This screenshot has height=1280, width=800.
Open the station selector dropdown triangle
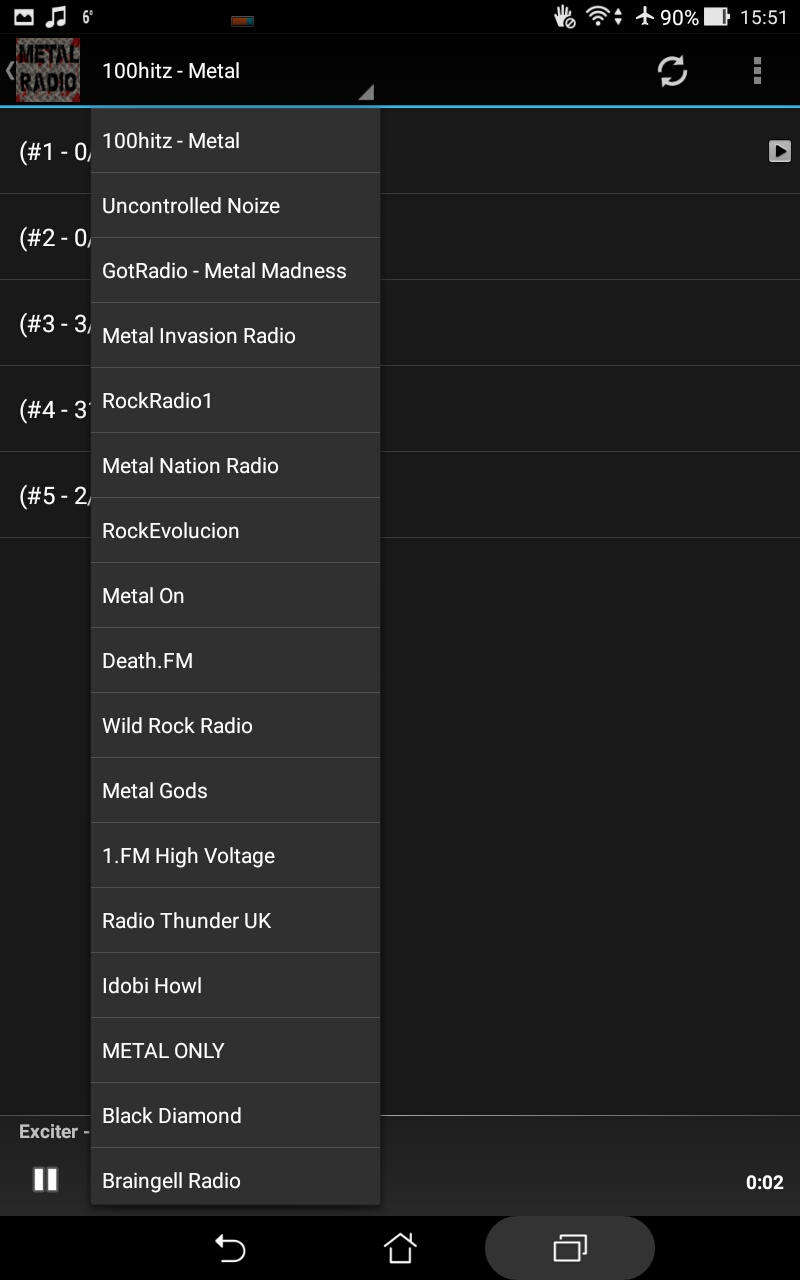pos(366,92)
